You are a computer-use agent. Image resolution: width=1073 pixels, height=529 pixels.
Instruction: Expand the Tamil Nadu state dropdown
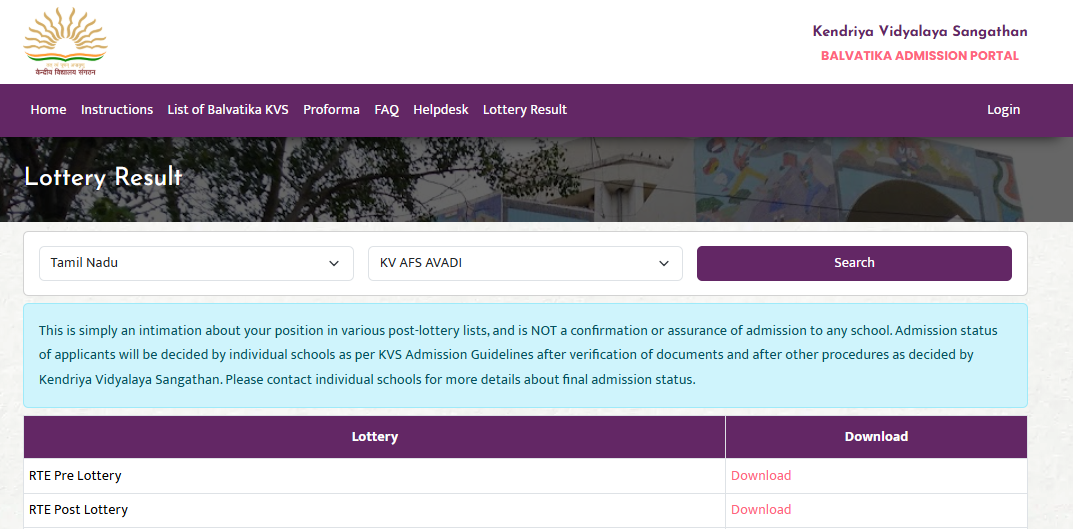click(x=196, y=263)
